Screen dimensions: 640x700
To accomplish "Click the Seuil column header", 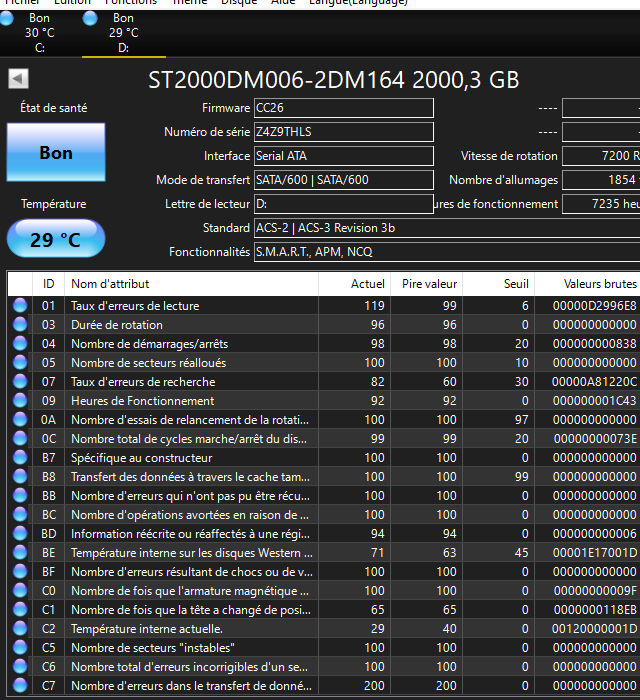I will tap(499, 284).
